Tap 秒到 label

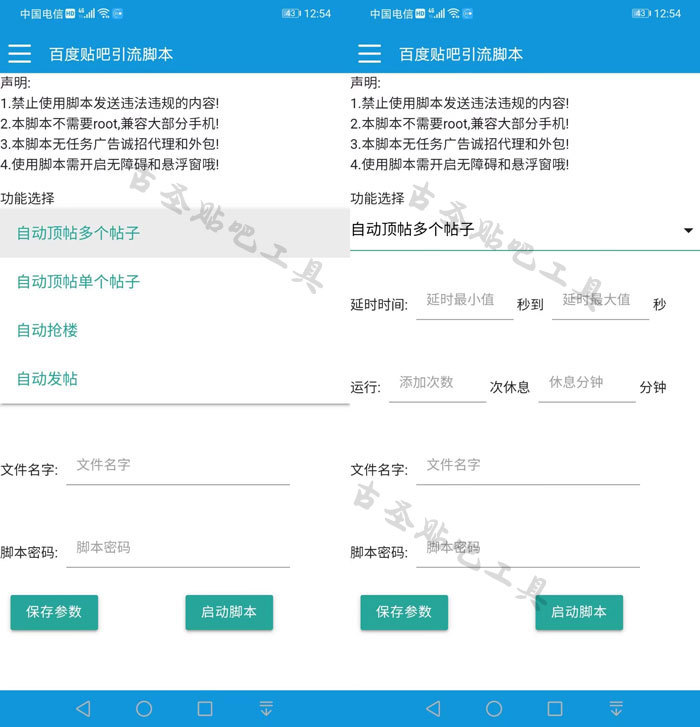530,305
